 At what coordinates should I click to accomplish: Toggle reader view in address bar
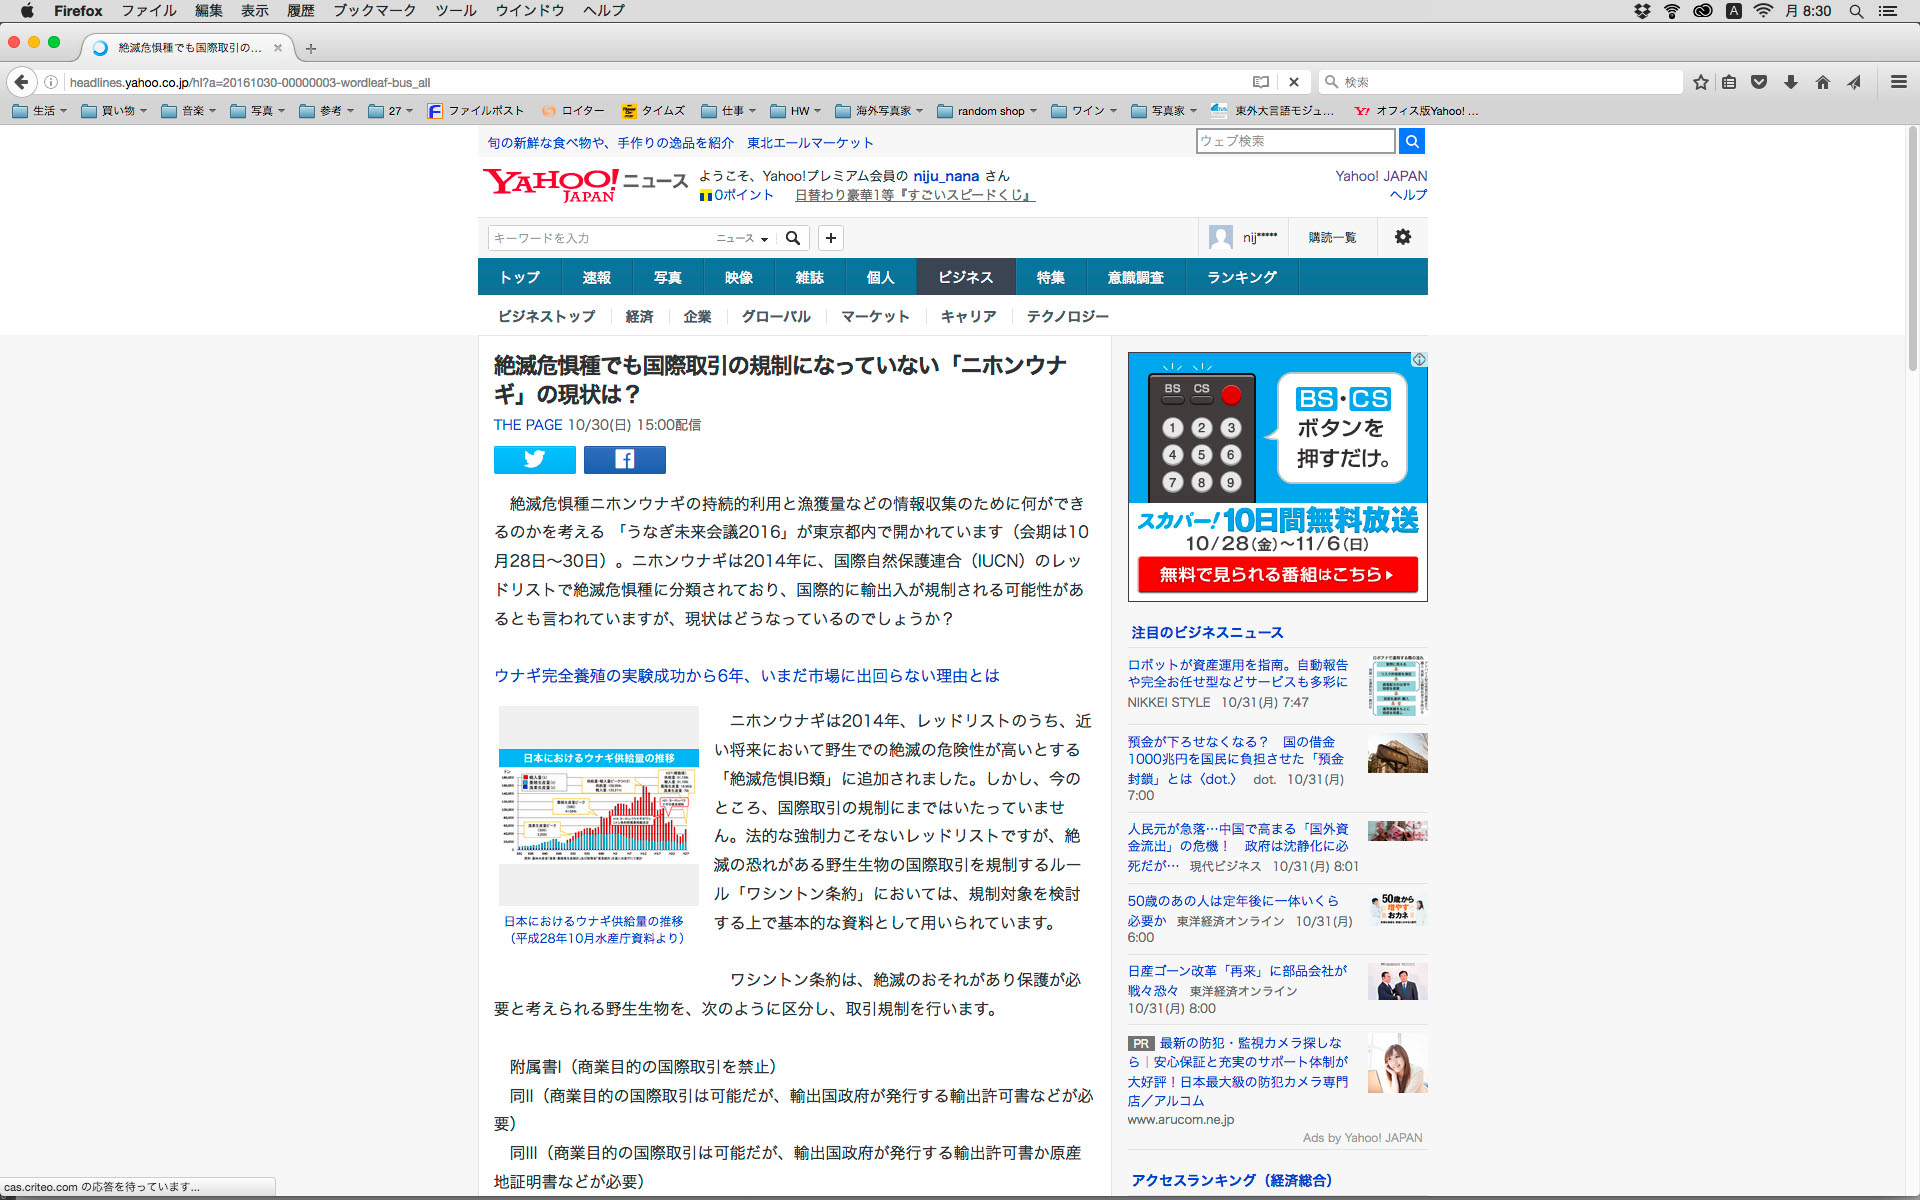(1260, 82)
